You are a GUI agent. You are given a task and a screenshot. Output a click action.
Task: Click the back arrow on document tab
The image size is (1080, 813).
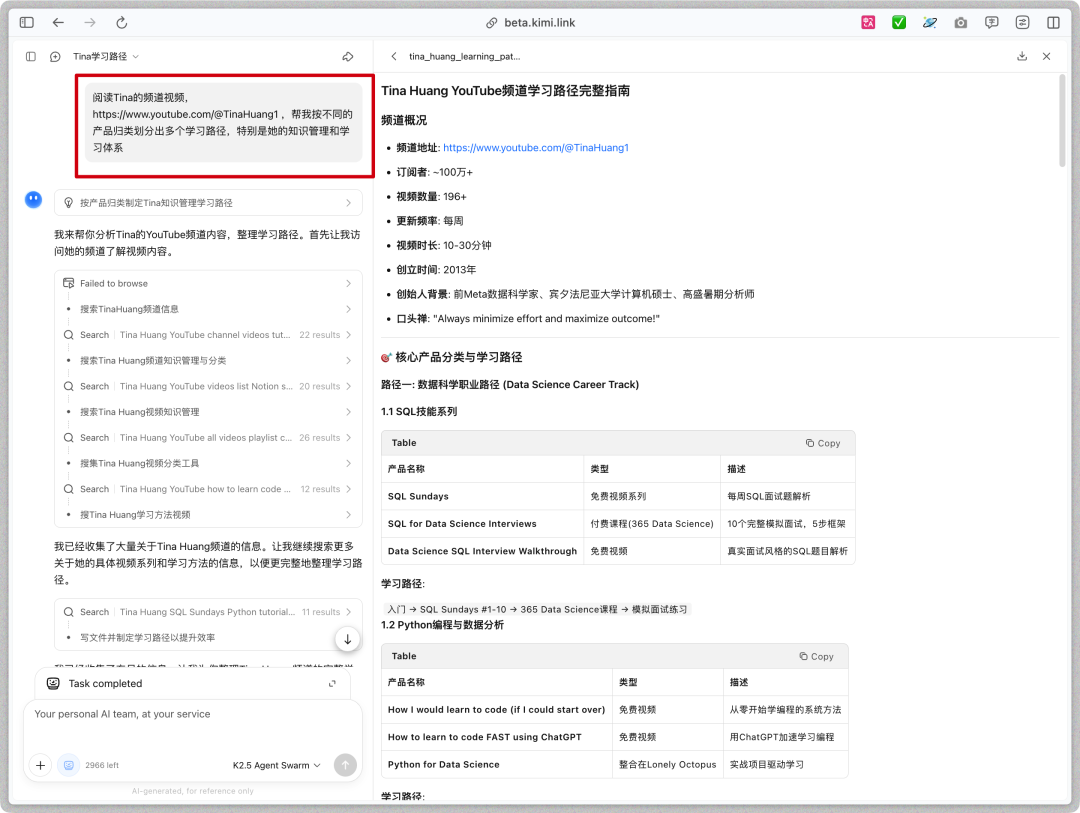394,56
